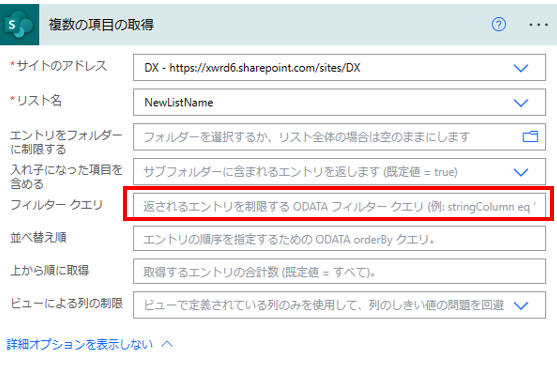Image resolution: width=557 pixels, height=366 pixels.
Task: Click the ビューで定義されている列 placeholder field
Action: pyautogui.click(x=339, y=305)
